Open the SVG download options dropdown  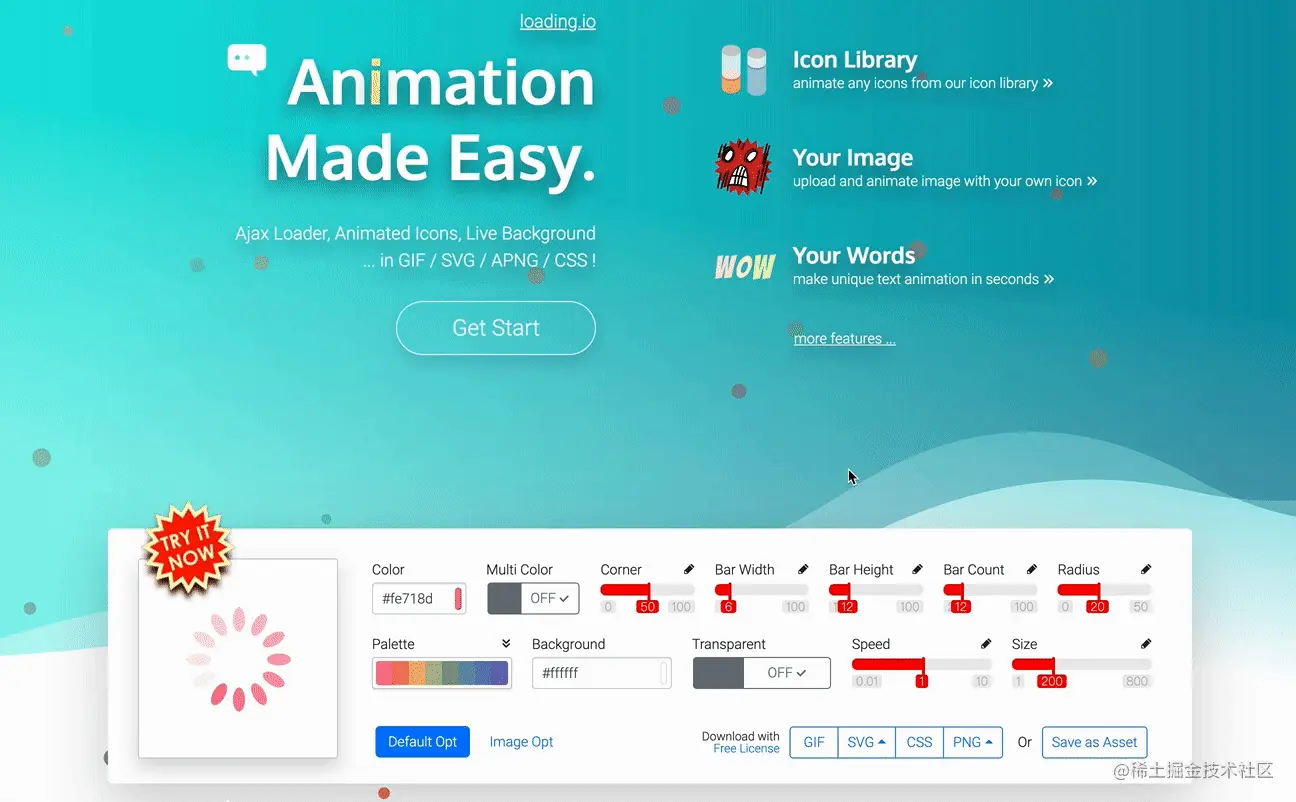pyautogui.click(x=866, y=742)
